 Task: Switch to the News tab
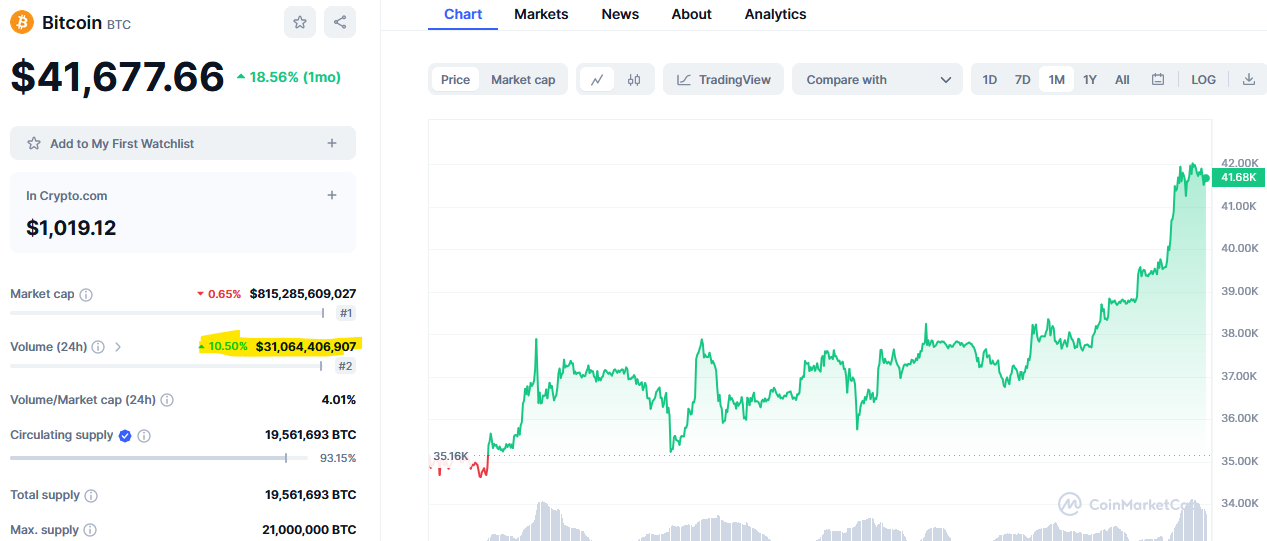pos(620,14)
